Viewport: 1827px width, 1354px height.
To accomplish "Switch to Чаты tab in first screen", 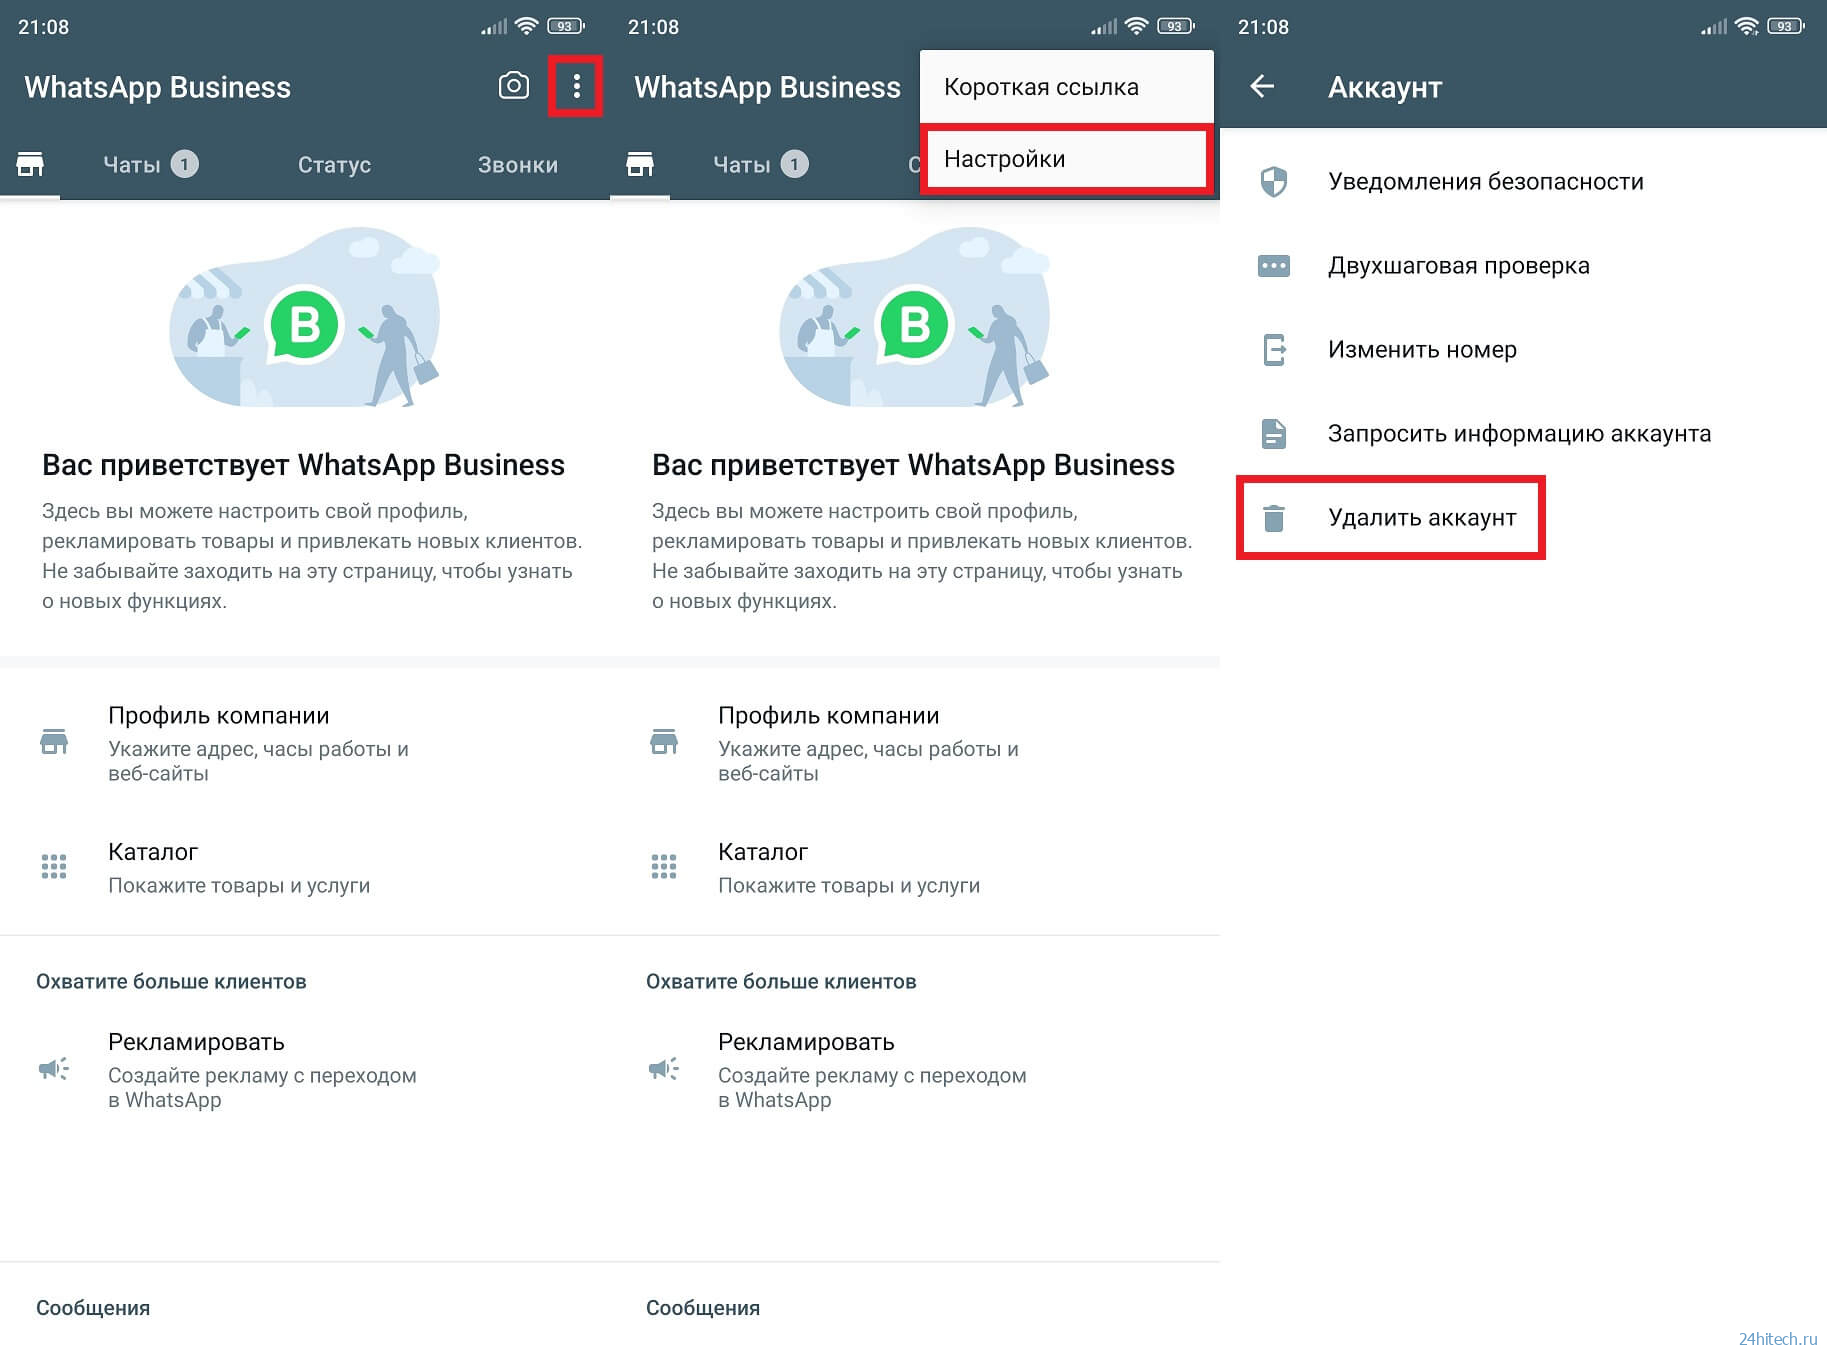I will (151, 164).
